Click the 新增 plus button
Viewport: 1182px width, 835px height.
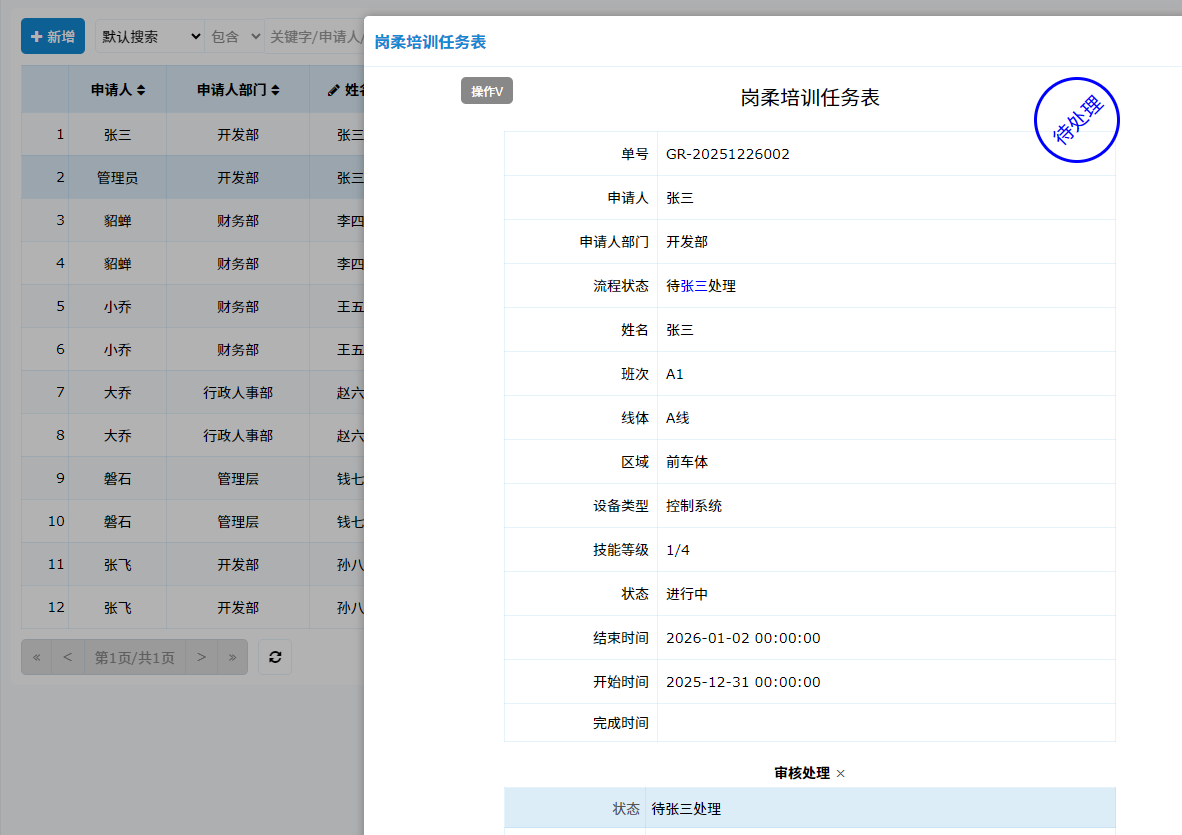tap(53, 37)
